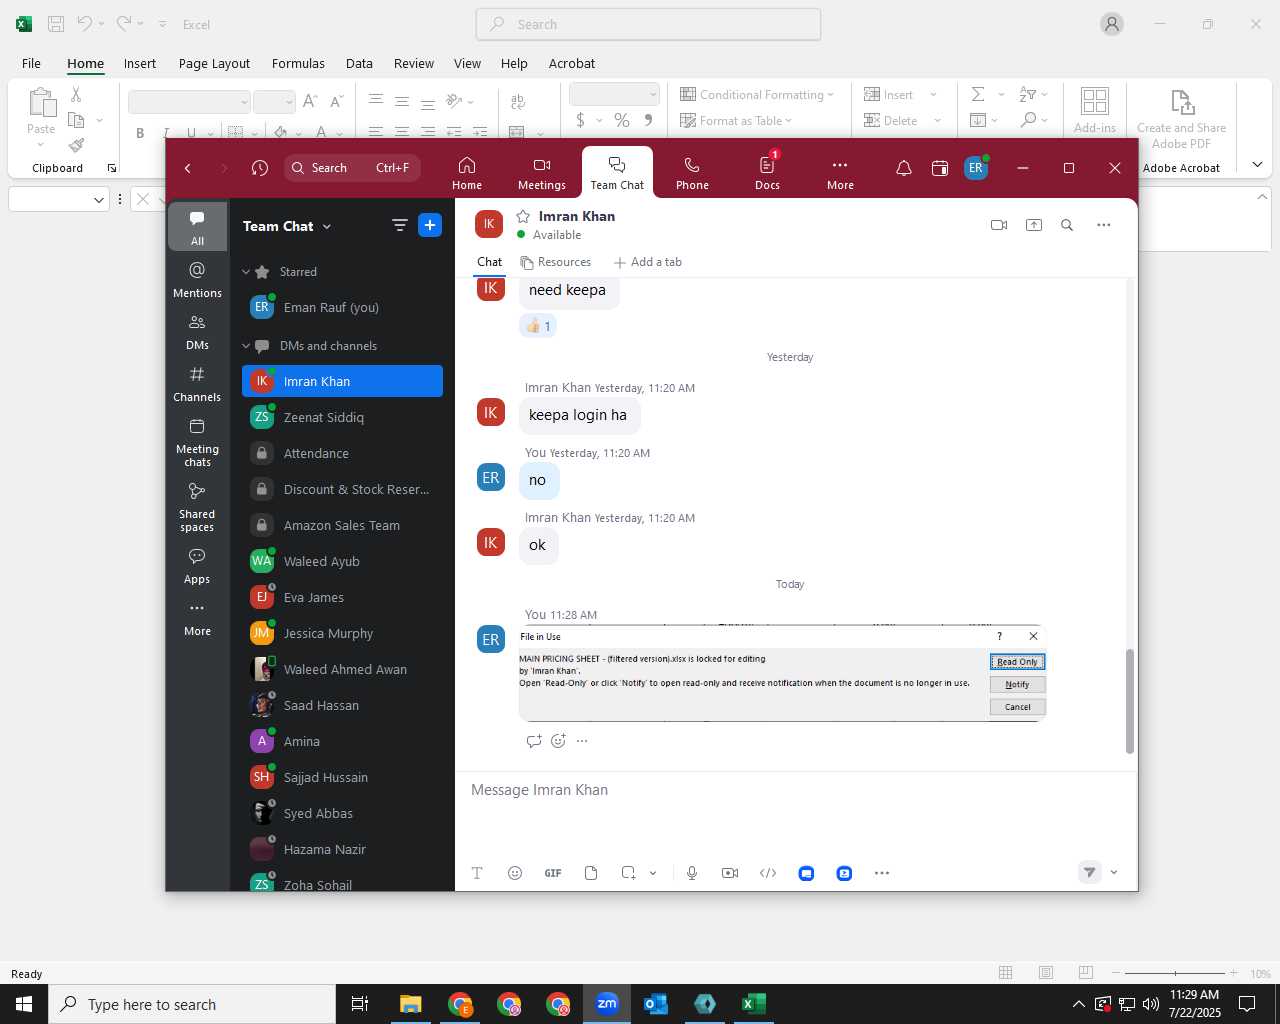The image size is (1280, 1024).
Task: Record video message in composer
Action: tap(730, 873)
